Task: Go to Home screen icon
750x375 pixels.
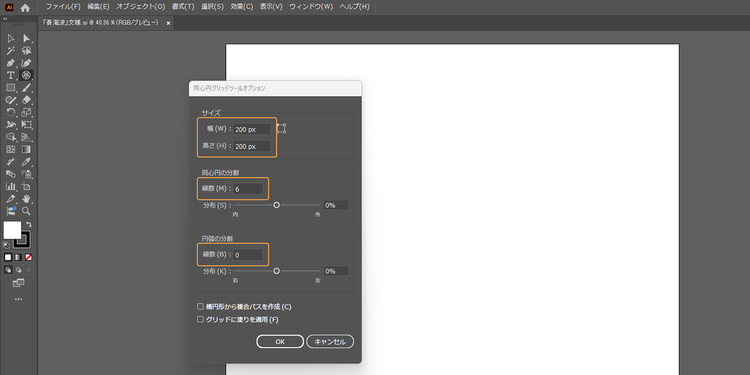Action: pos(25,7)
